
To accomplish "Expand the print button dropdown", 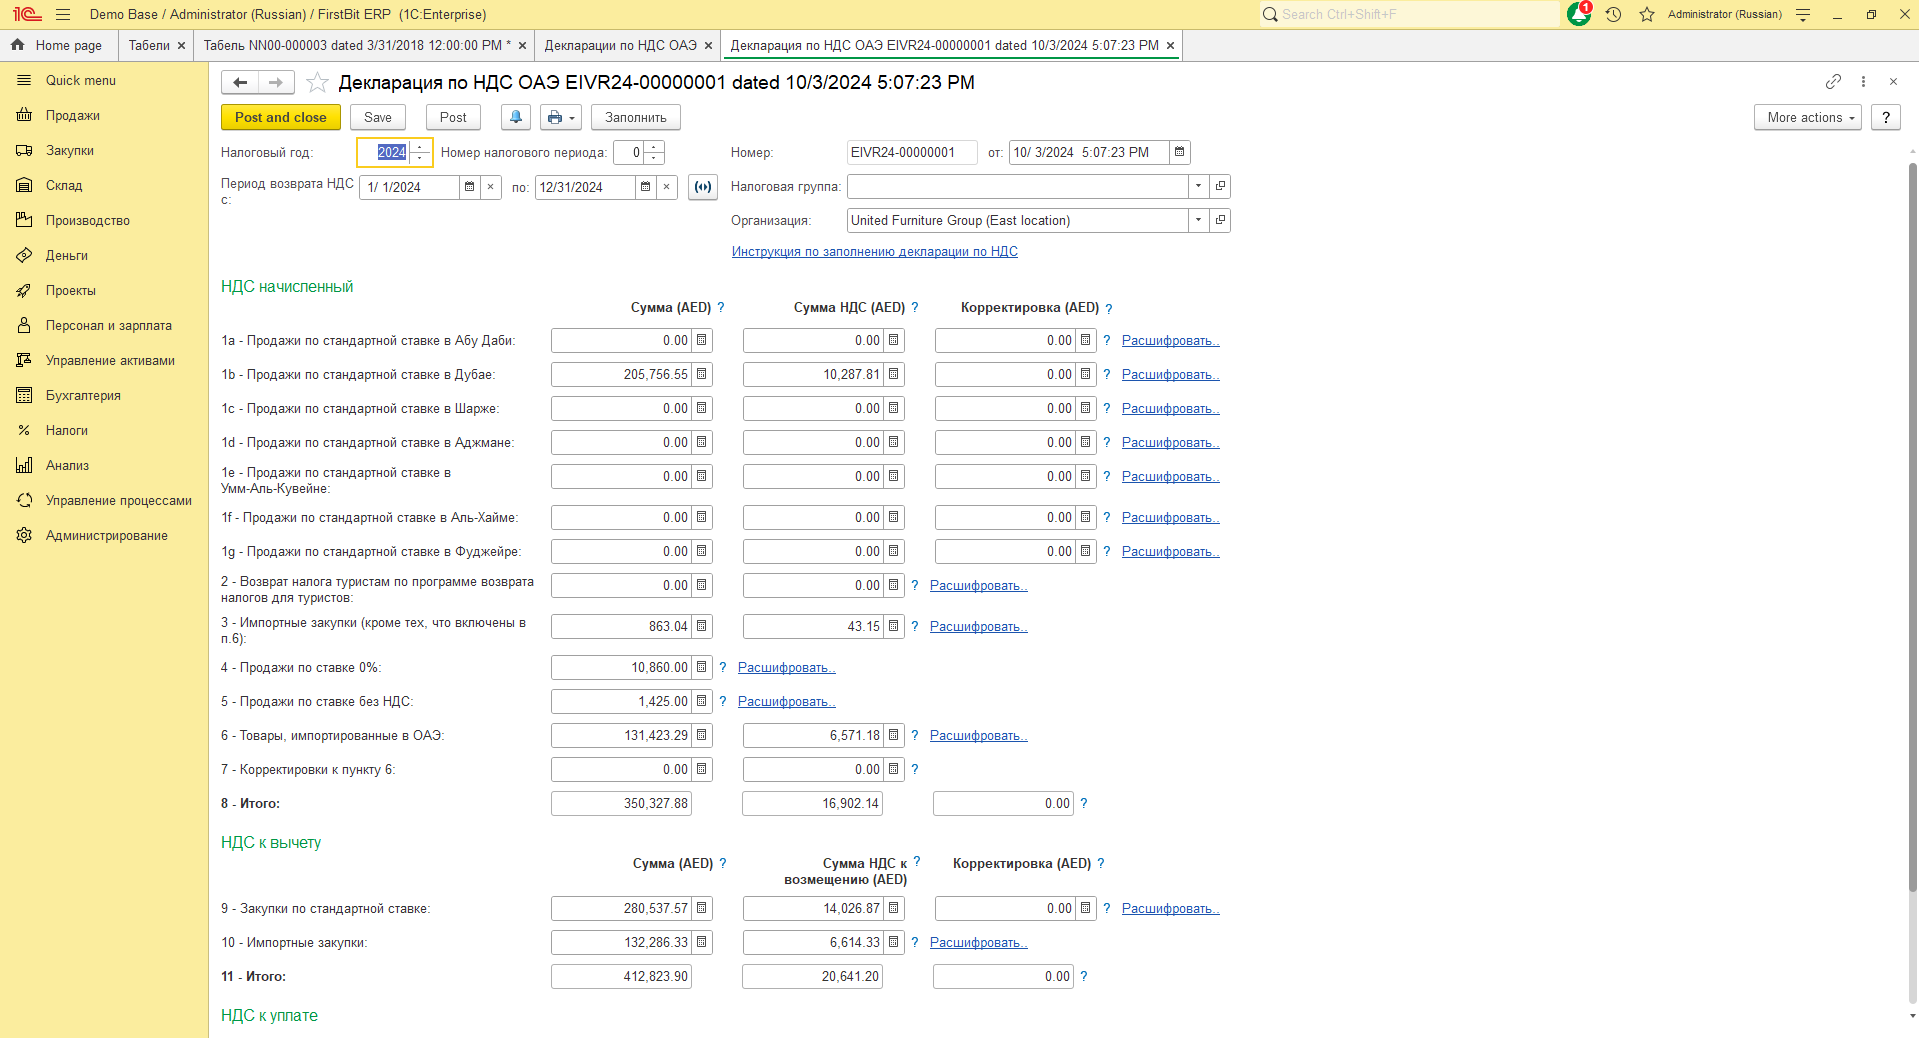I will click(561, 118).
